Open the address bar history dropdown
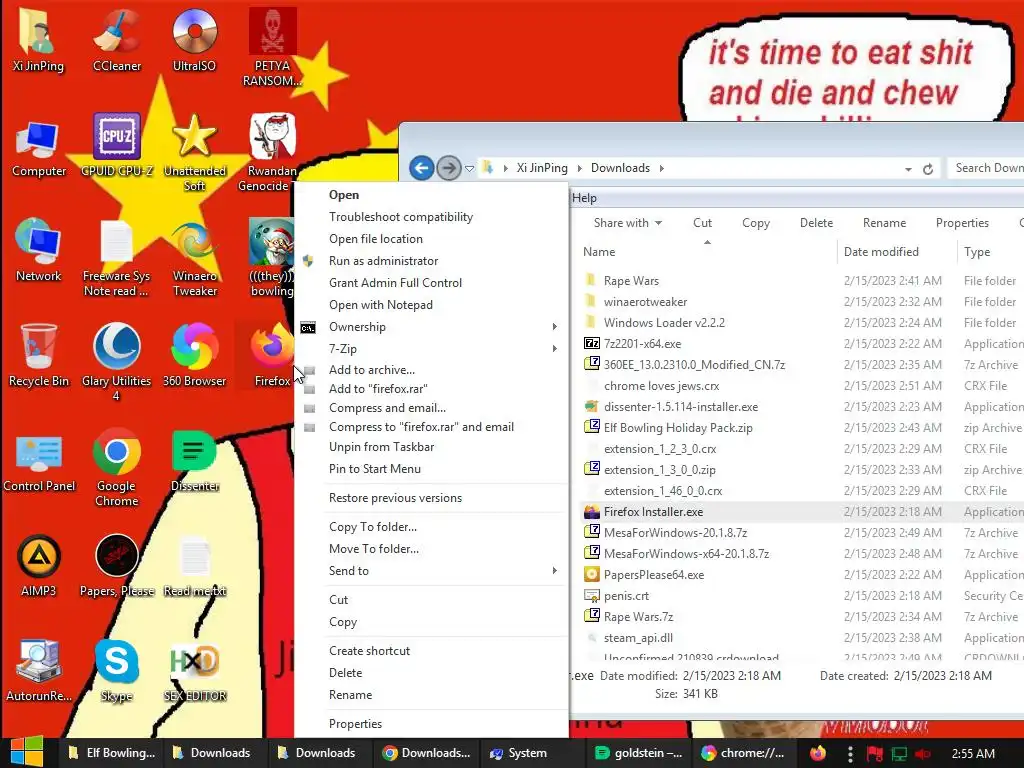This screenshot has height=768, width=1024. [x=908, y=169]
